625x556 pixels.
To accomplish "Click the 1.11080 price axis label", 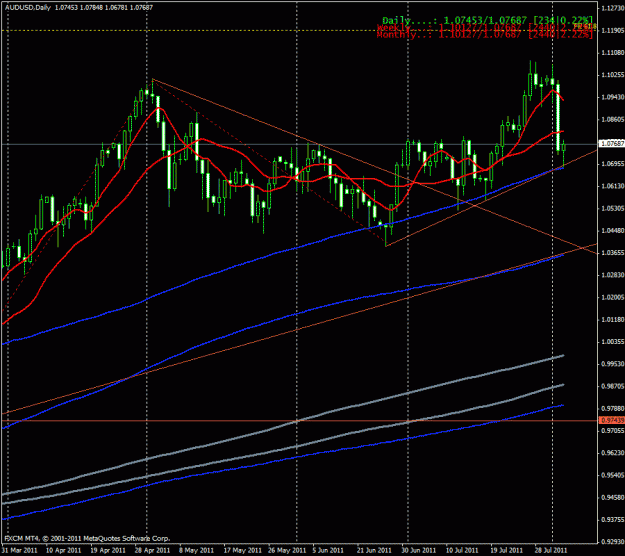I will point(613,53).
